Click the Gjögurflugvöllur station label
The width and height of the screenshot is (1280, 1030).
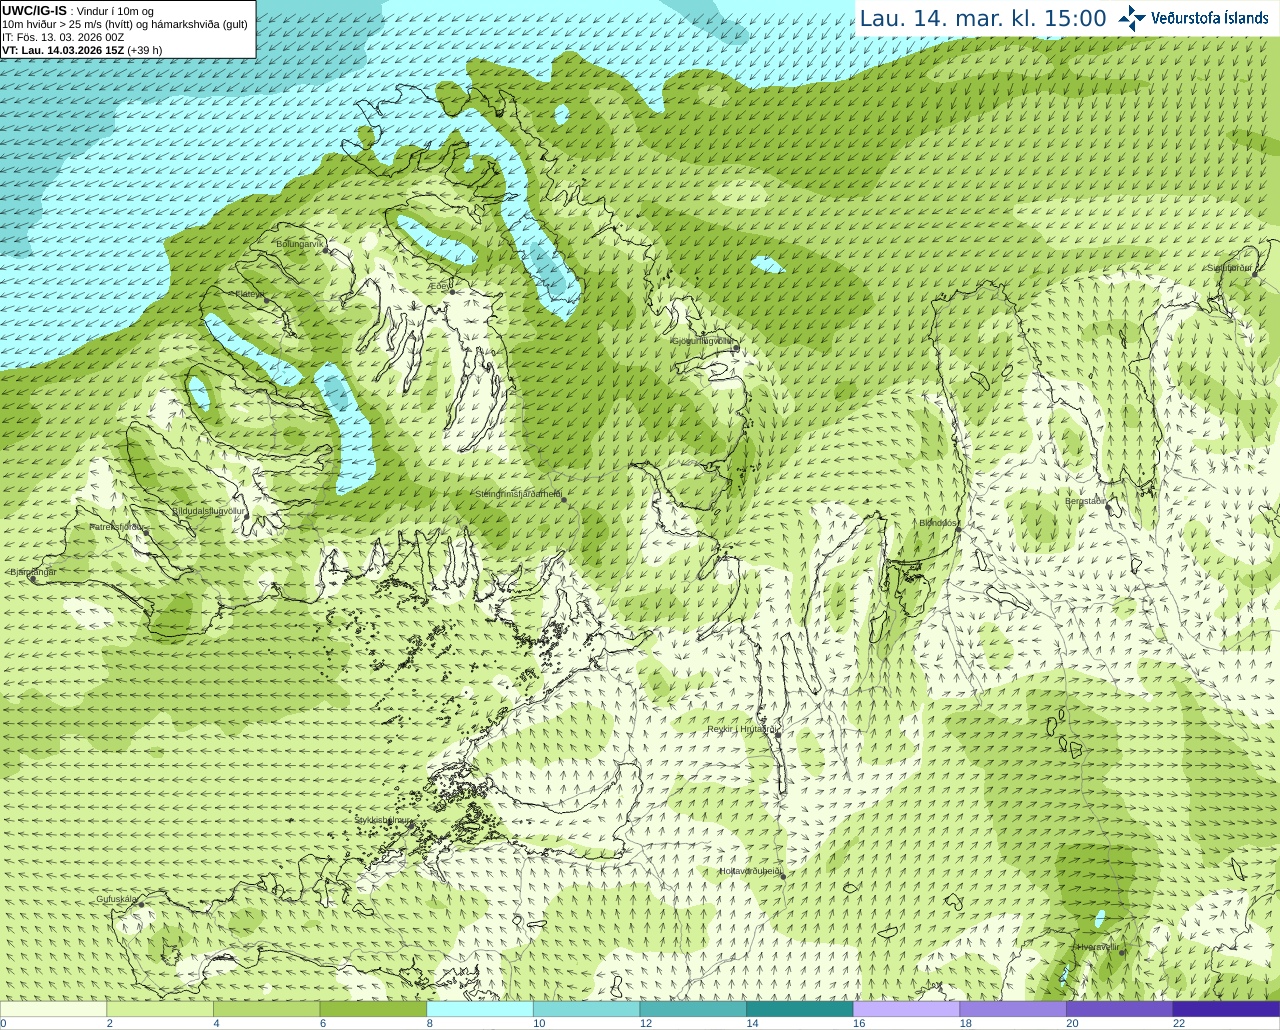(703, 341)
